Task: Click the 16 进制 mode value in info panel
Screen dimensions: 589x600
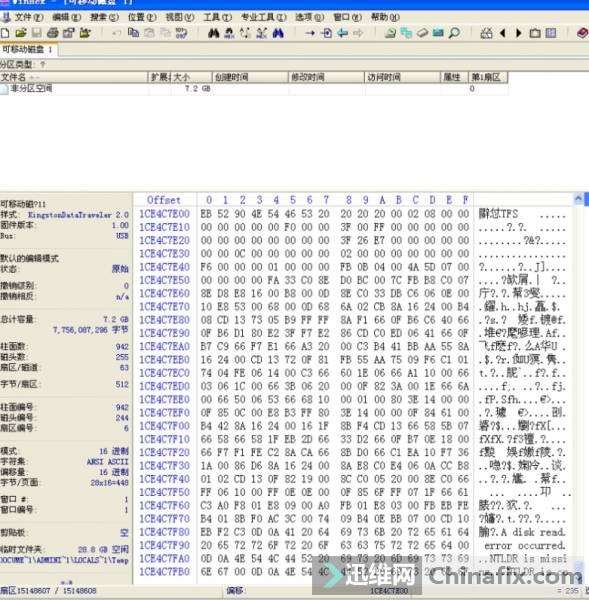Action: pos(114,451)
